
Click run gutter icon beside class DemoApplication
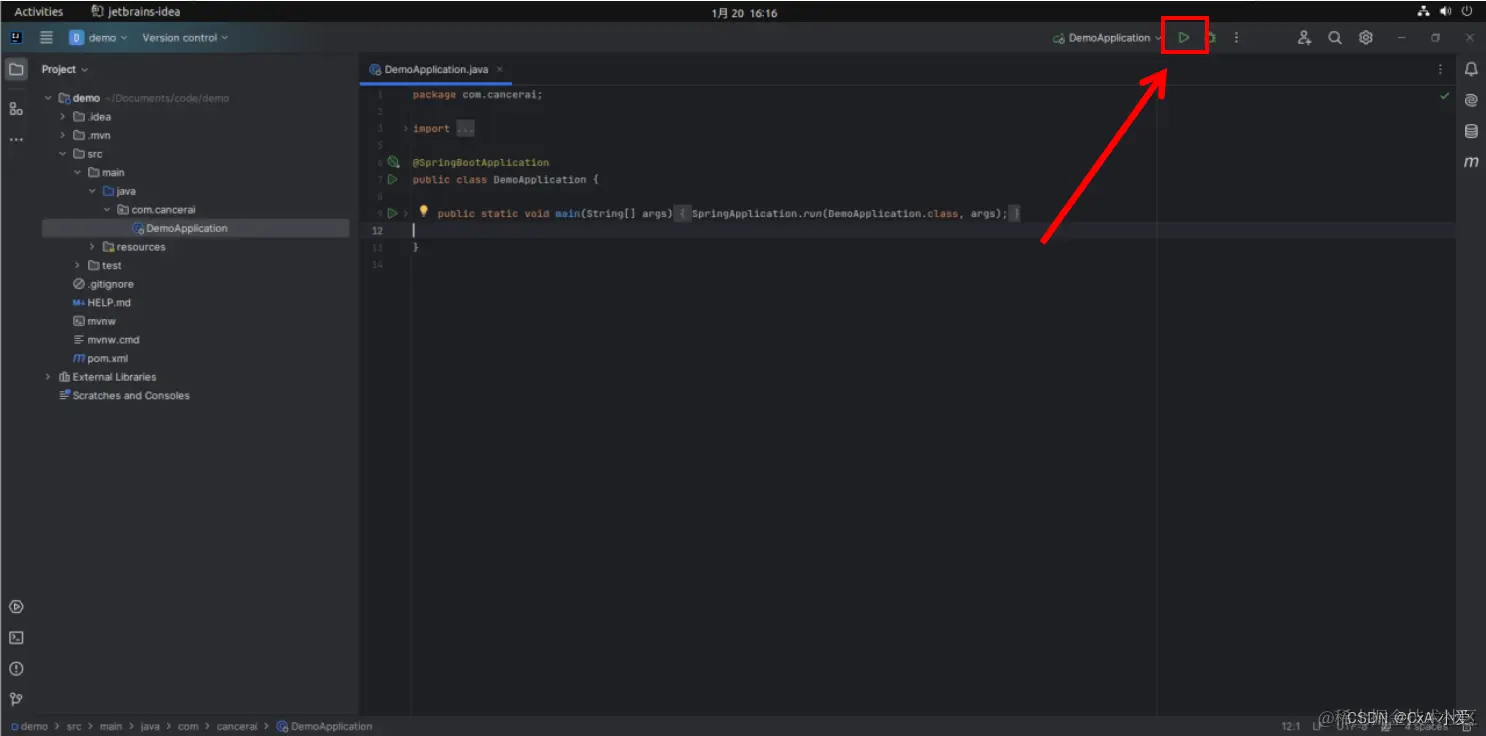click(x=392, y=180)
